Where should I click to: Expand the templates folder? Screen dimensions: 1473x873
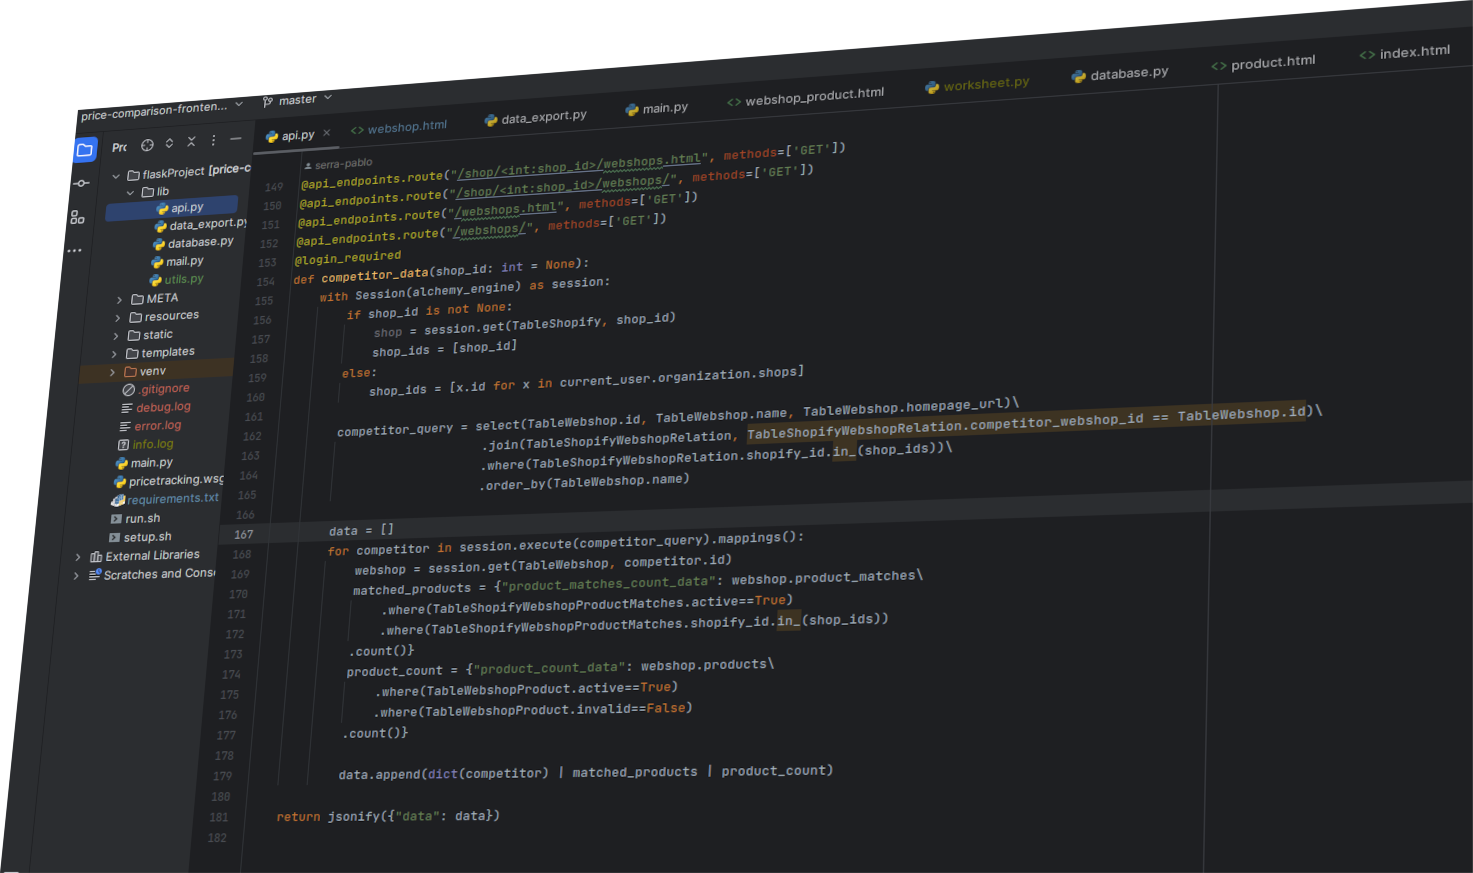pyautogui.click(x=114, y=354)
